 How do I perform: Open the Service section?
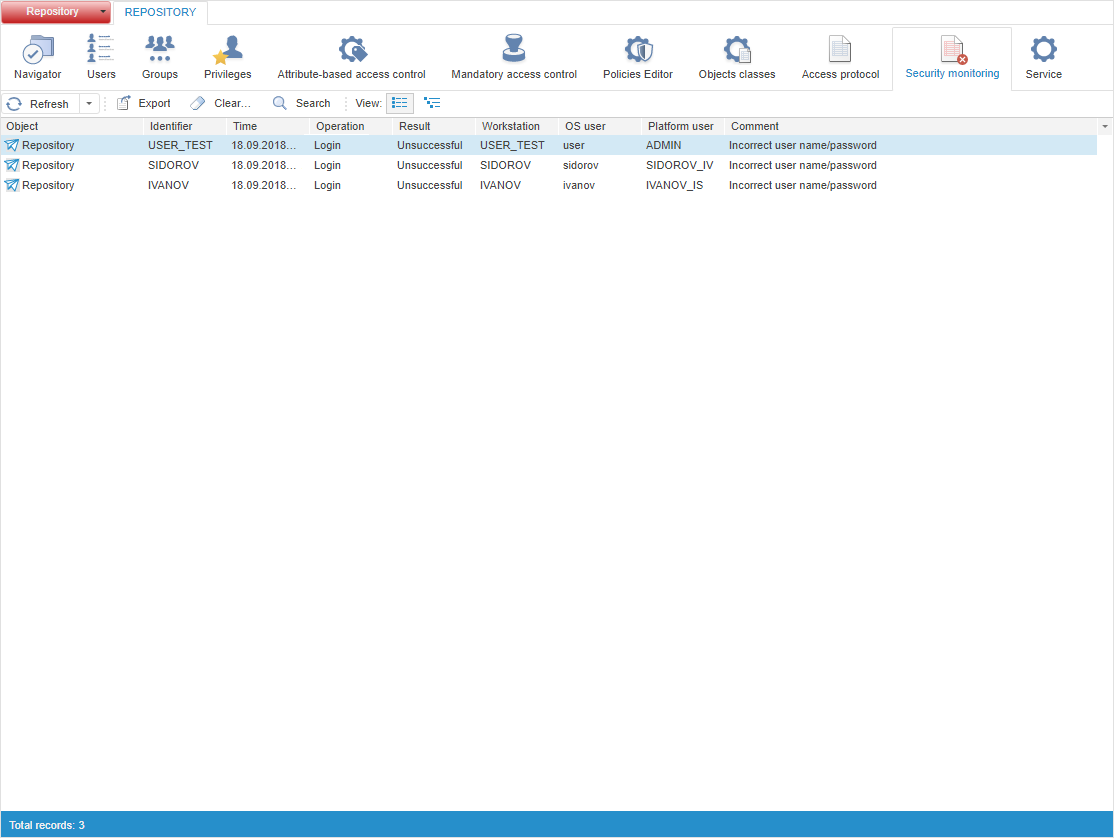coord(1043,58)
